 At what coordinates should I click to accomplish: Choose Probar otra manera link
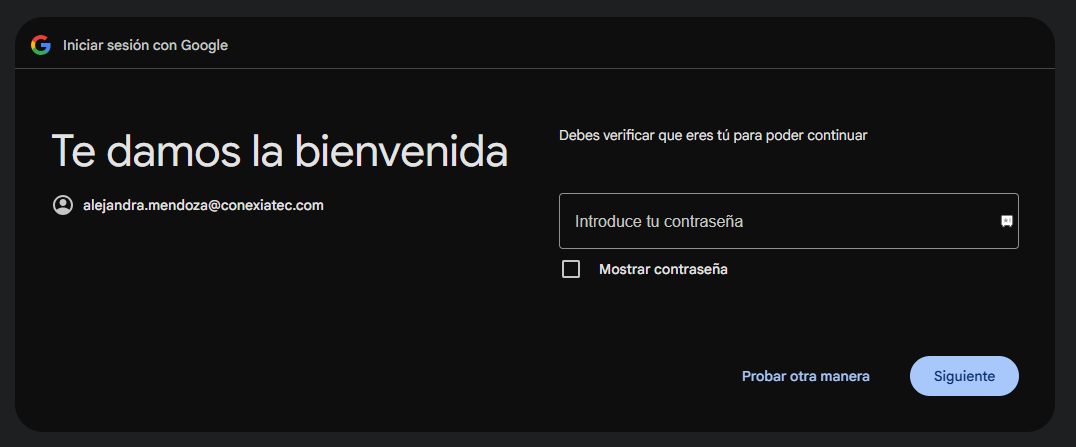806,376
